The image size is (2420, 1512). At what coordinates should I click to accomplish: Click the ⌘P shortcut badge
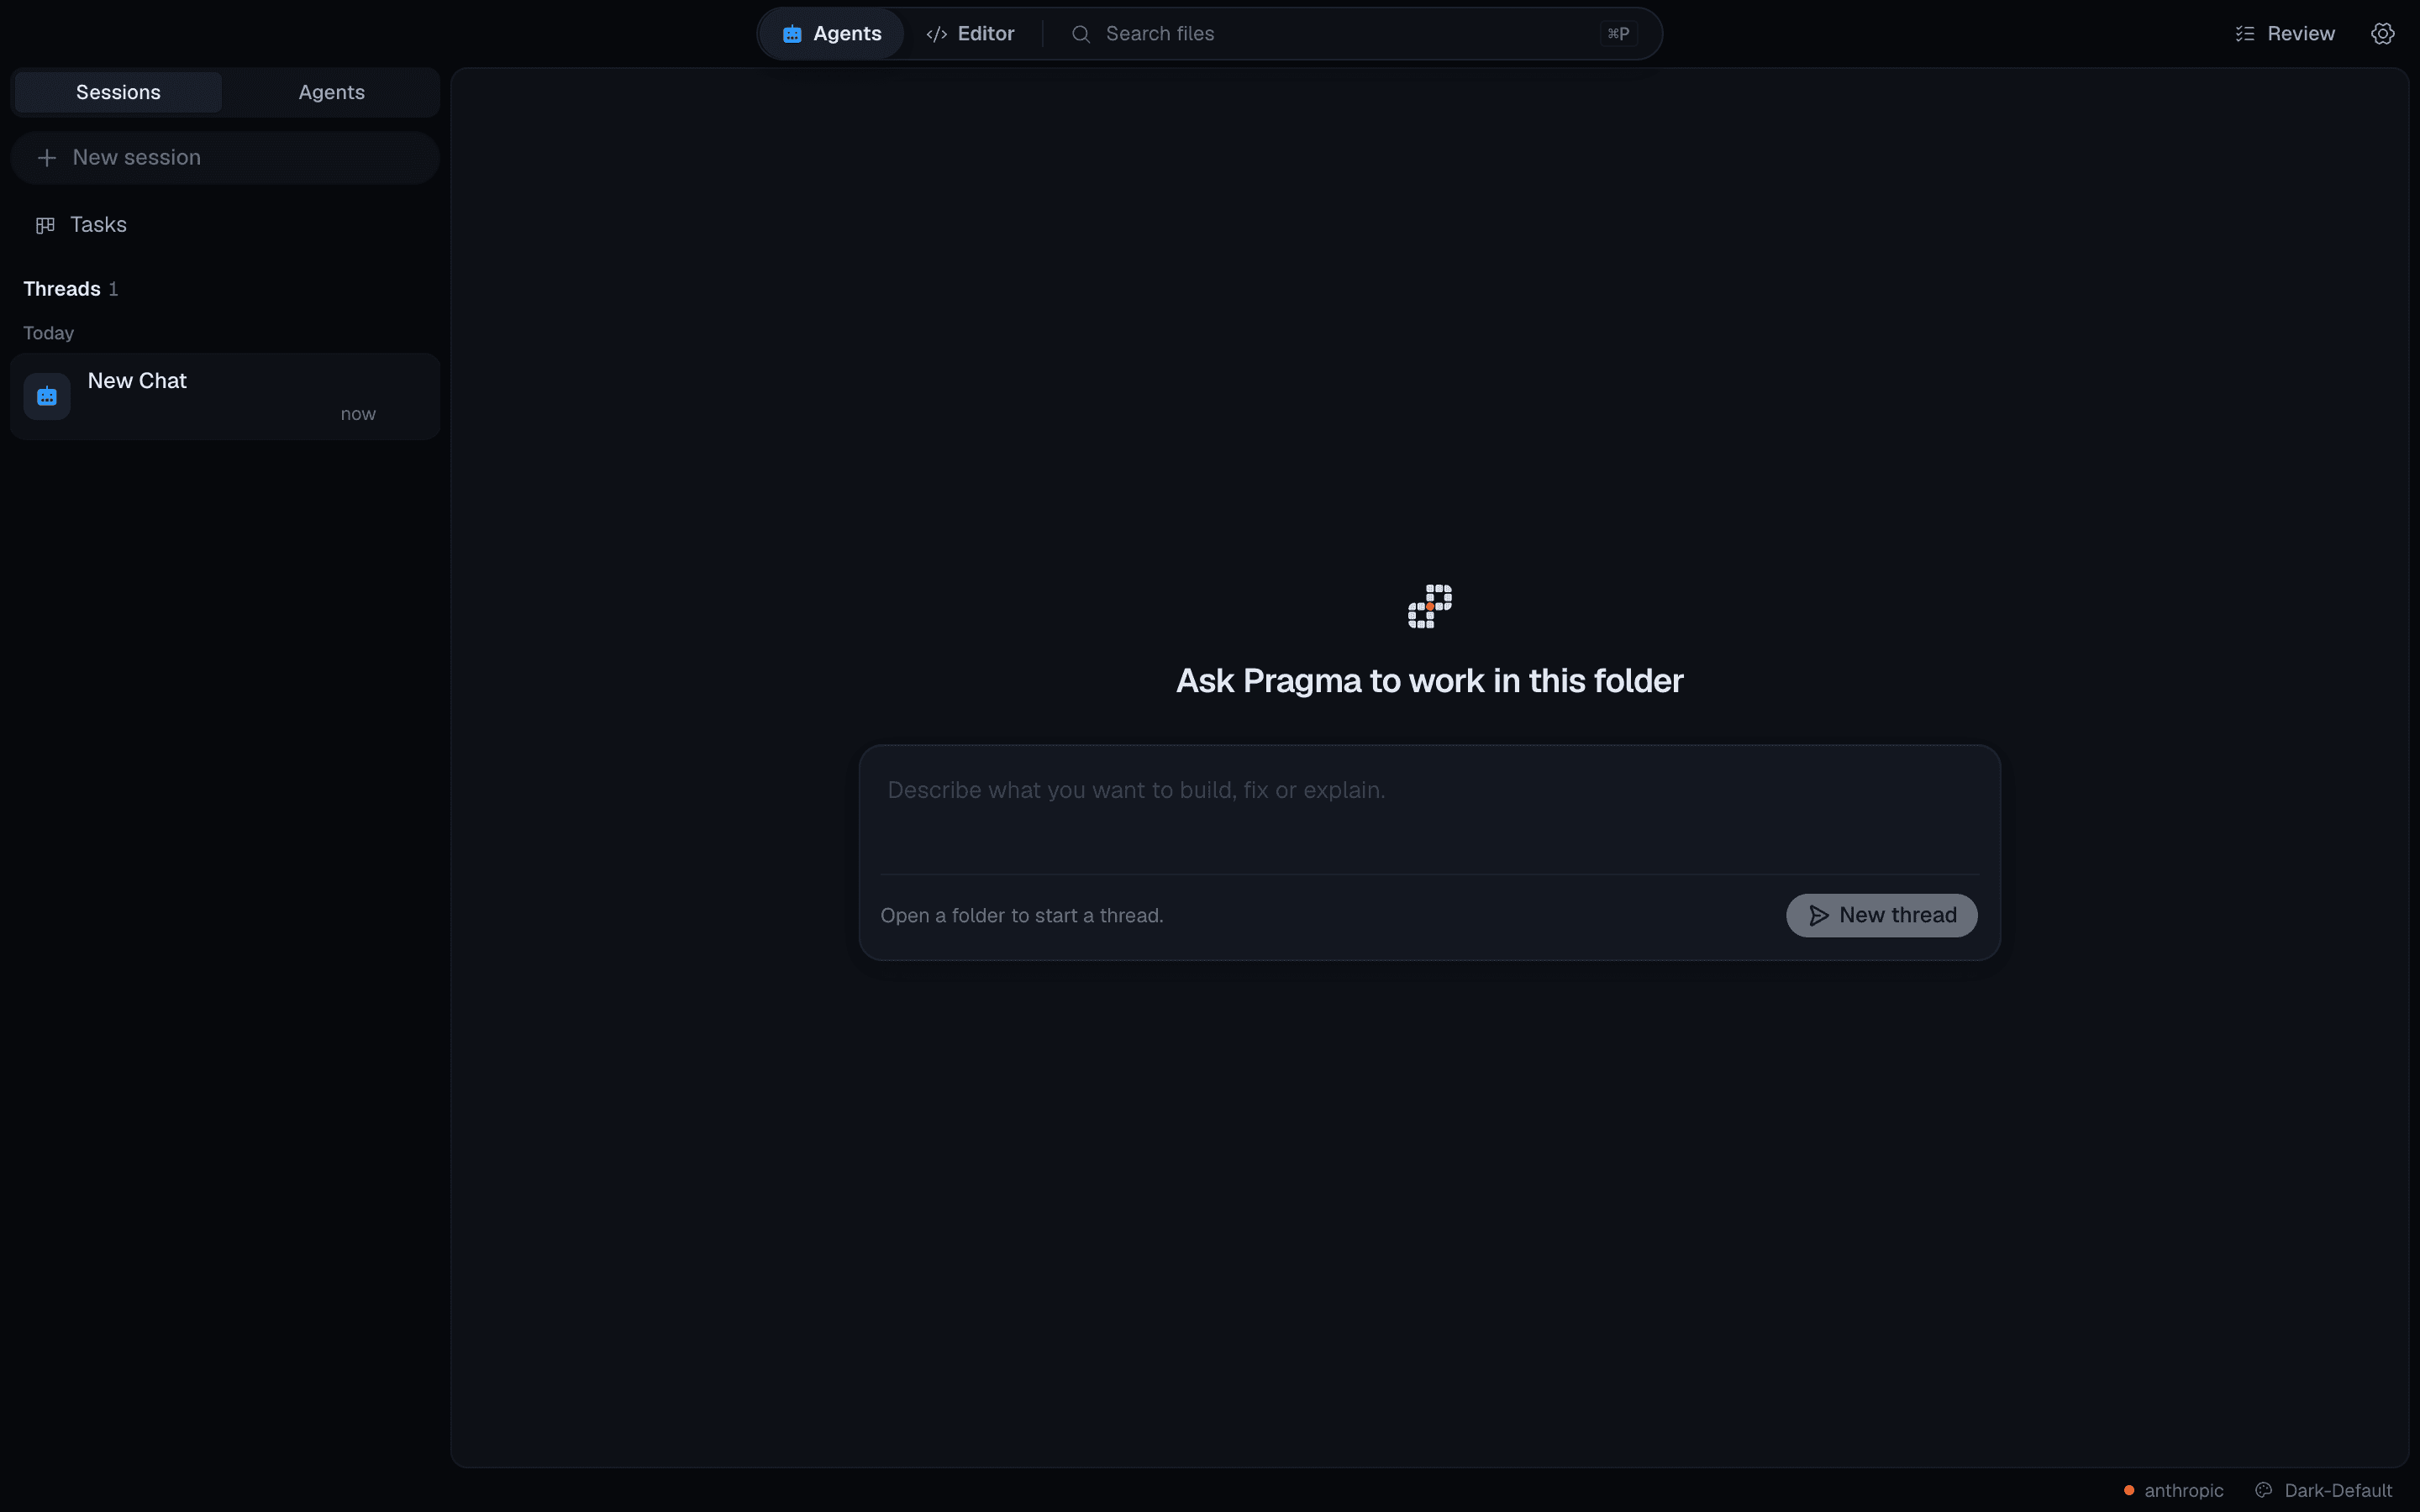click(x=1618, y=34)
